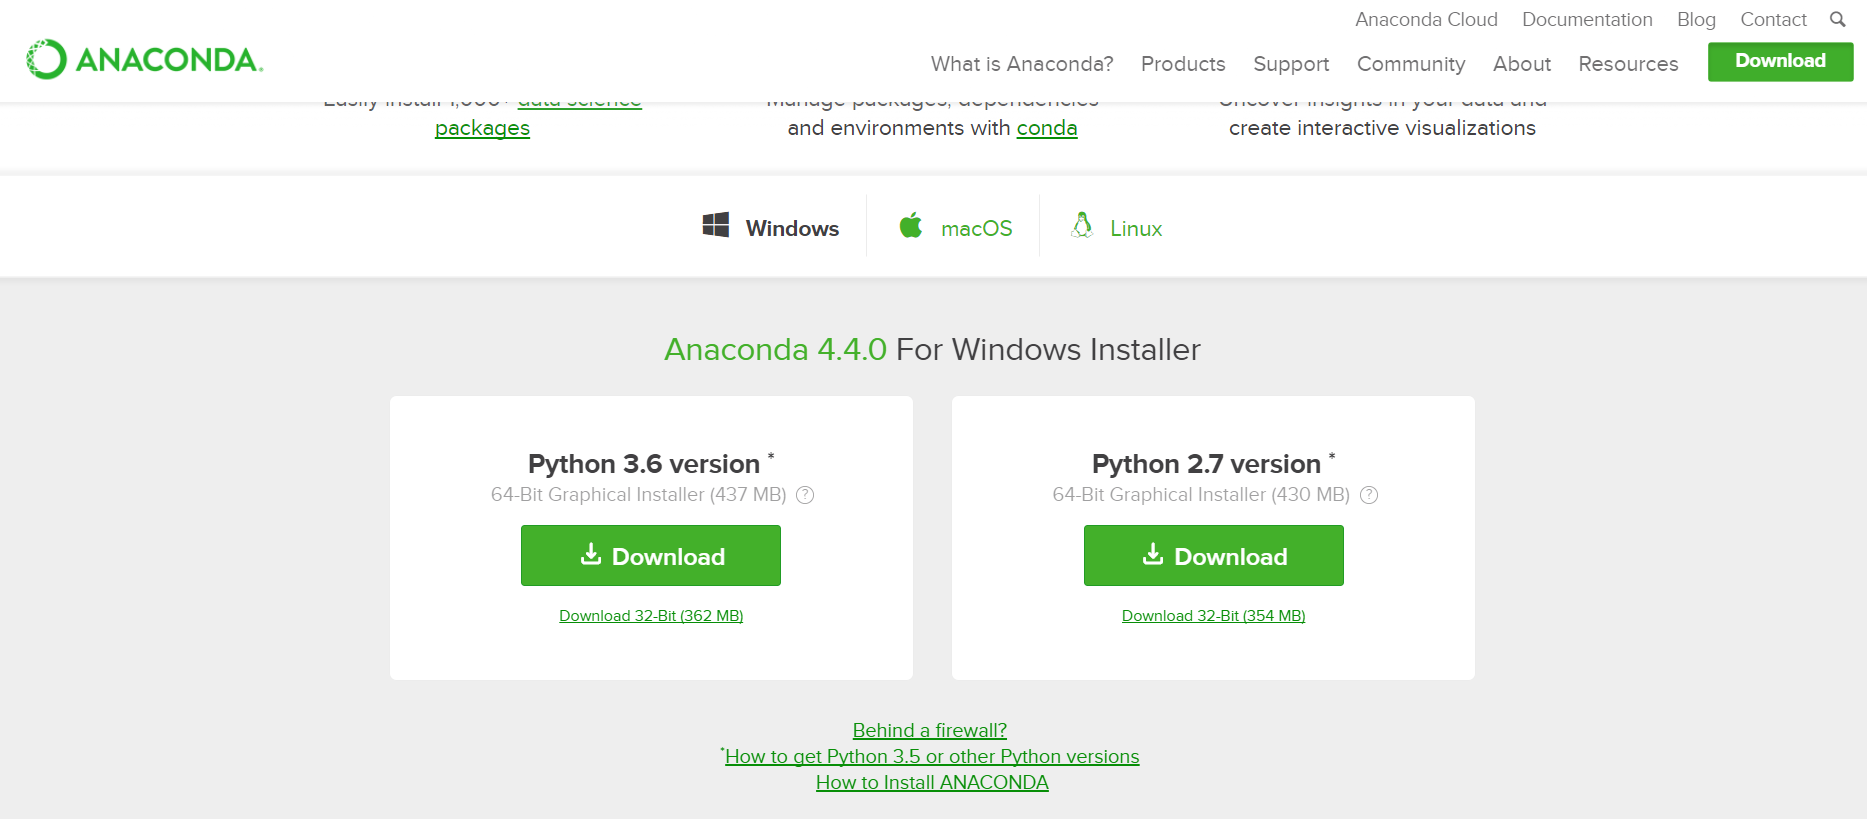
Task: Open the Resources menu
Action: coord(1628,64)
